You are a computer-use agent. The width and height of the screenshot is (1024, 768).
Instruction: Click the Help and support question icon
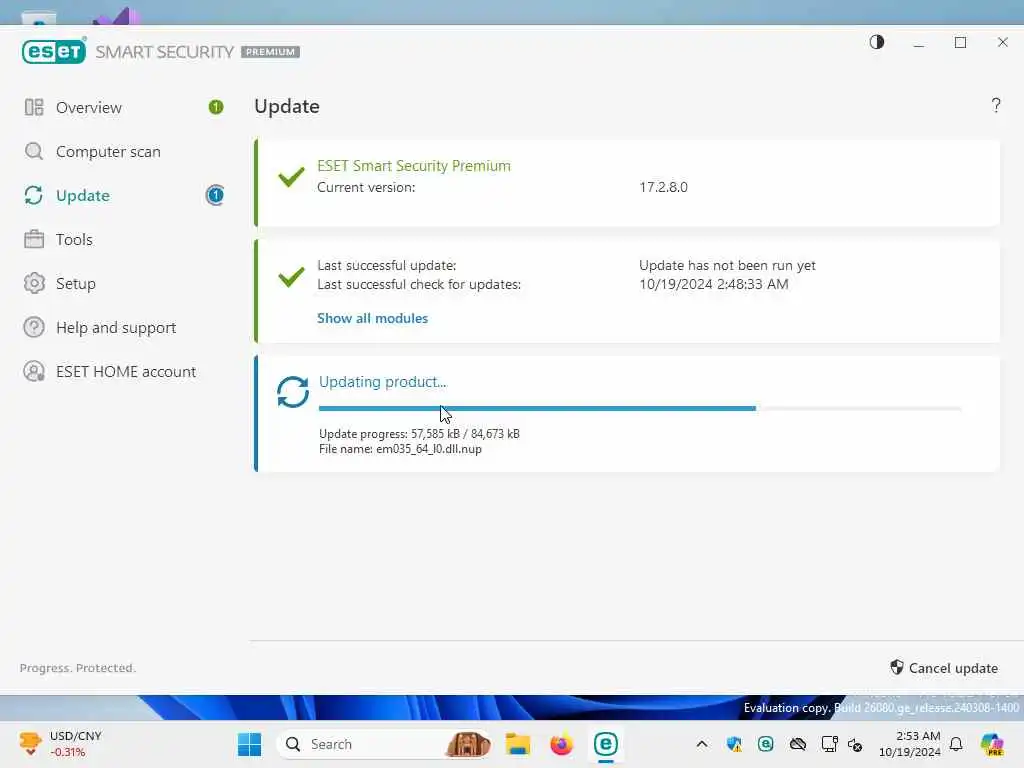34,327
